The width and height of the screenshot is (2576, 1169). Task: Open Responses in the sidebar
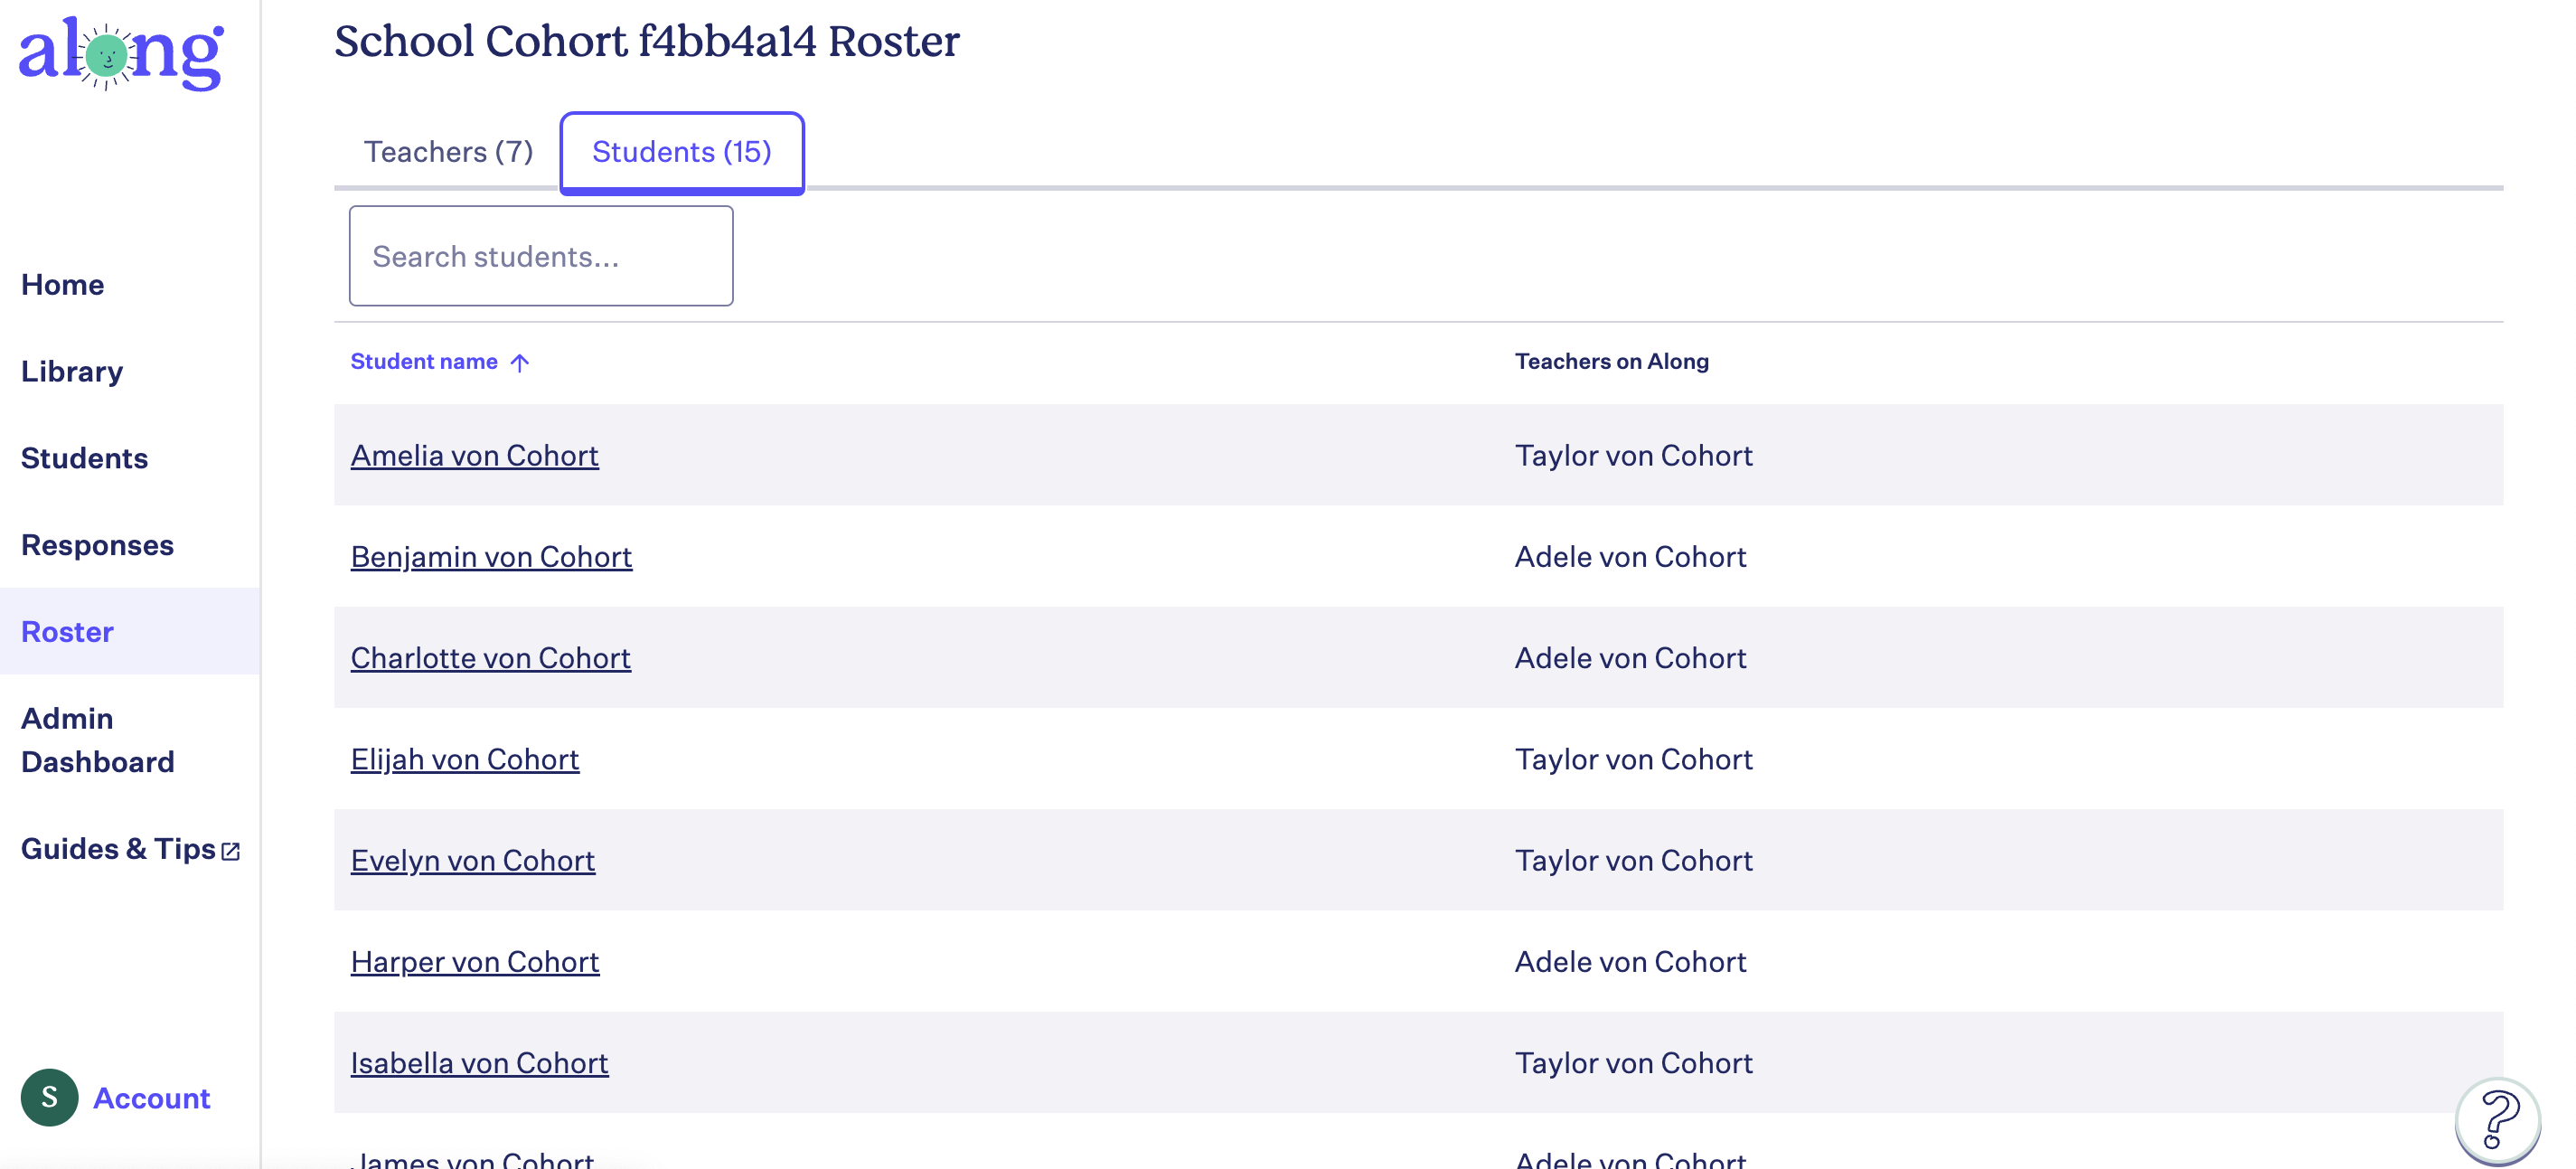point(97,545)
